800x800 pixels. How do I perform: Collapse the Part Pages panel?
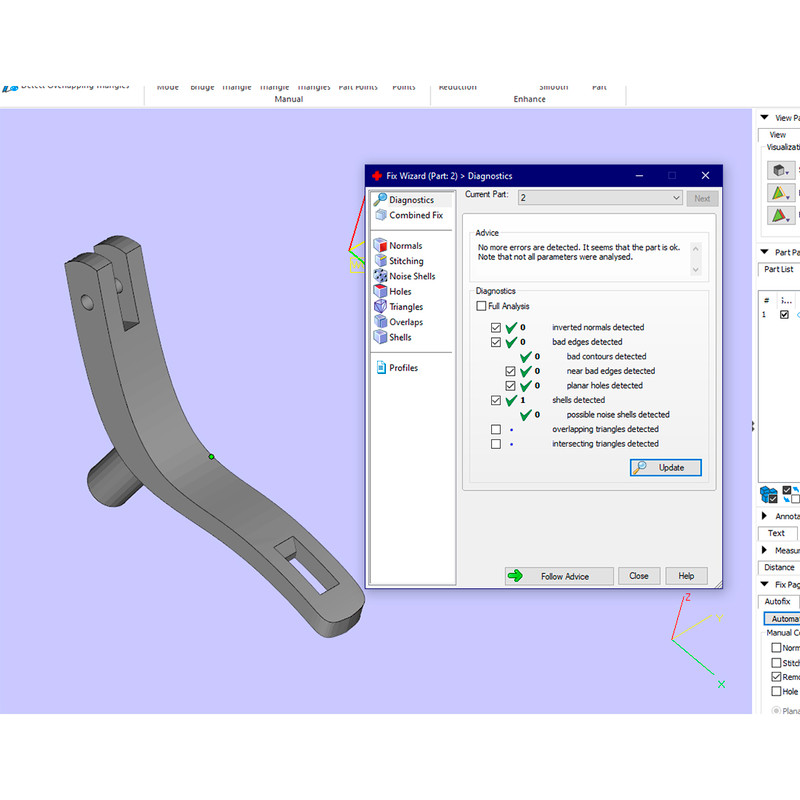[765, 252]
